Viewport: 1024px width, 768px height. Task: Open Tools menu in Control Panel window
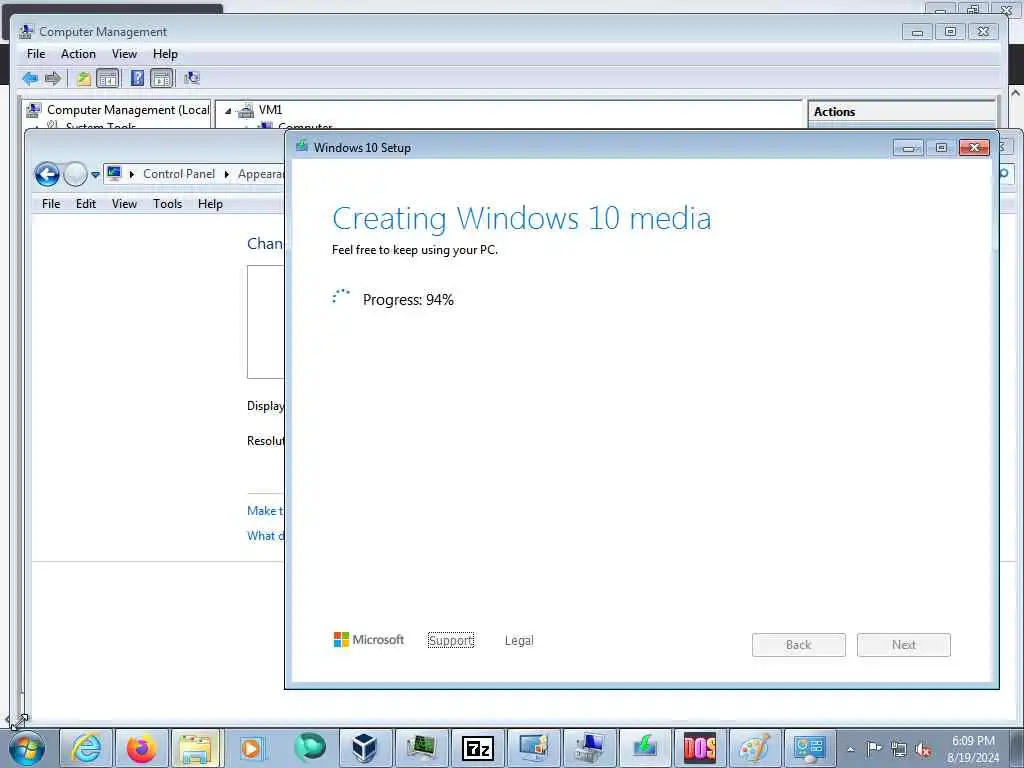[x=167, y=204]
